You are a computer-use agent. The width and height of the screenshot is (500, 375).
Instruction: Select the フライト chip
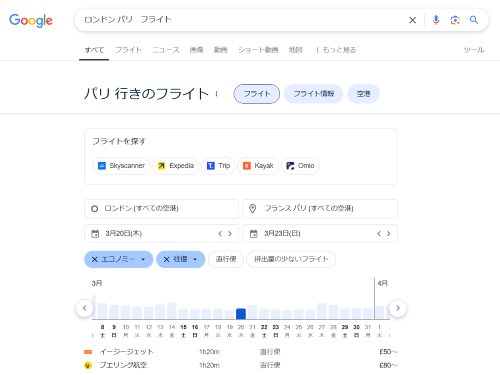(257, 94)
